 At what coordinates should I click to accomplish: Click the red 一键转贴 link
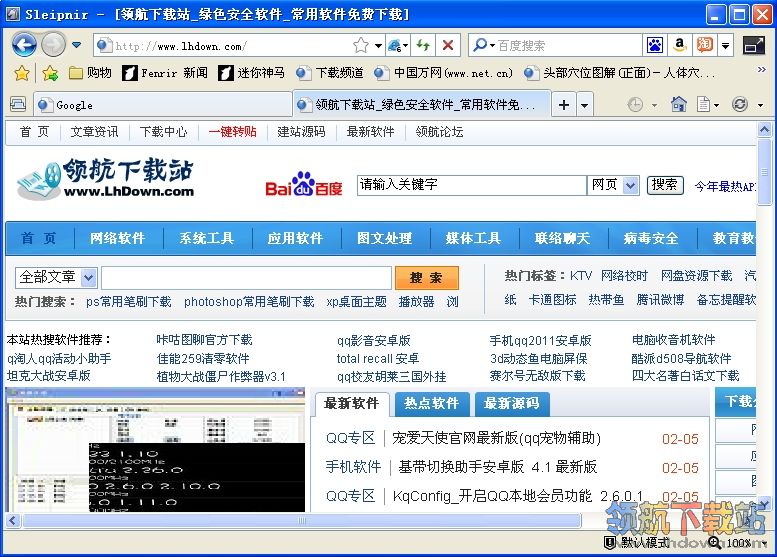tap(232, 132)
